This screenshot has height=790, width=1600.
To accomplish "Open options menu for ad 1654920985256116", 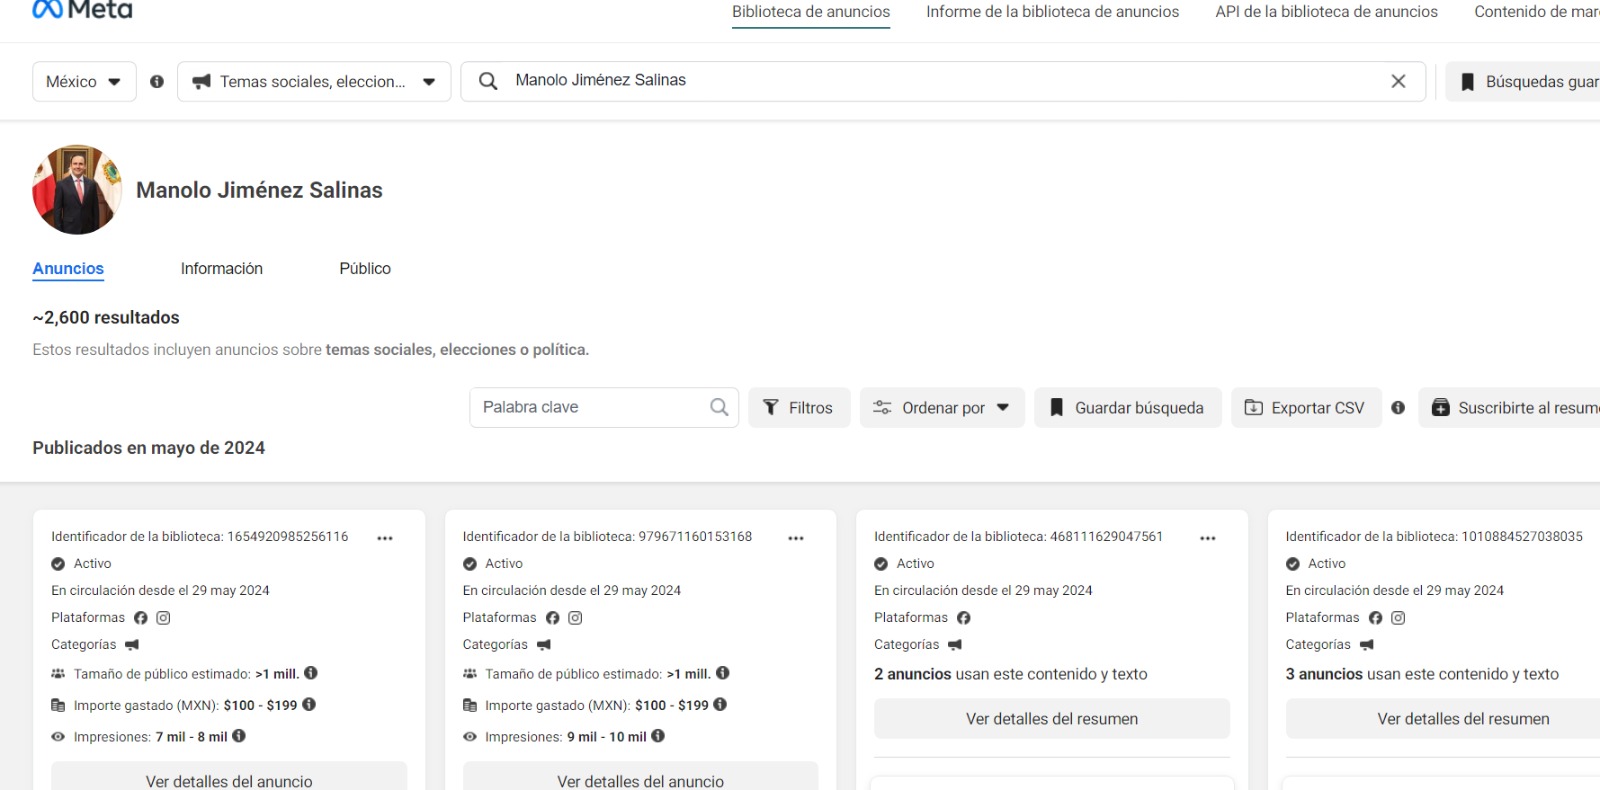I will pyautogui.click(x=385, y=538).
